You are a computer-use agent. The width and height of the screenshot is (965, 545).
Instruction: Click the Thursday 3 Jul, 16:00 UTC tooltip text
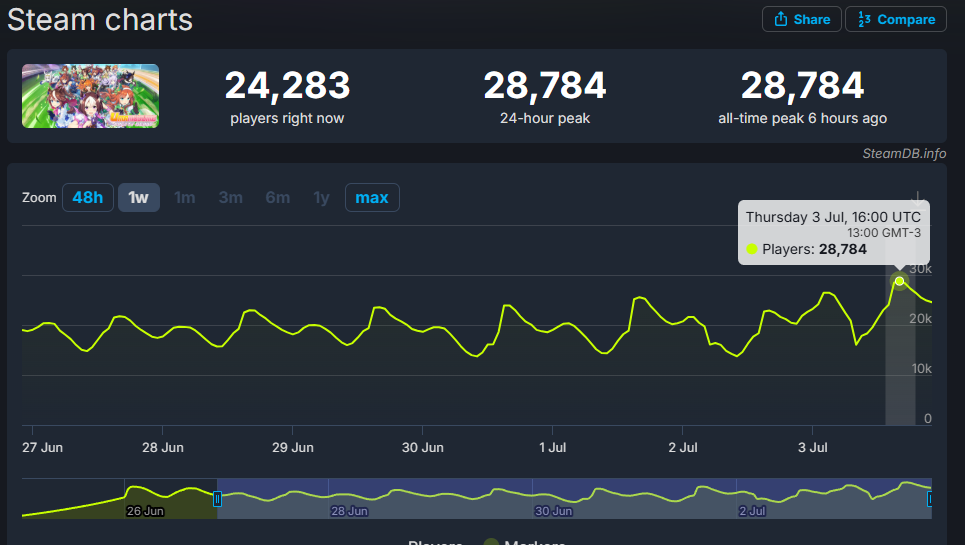click(x=833, y=217)
